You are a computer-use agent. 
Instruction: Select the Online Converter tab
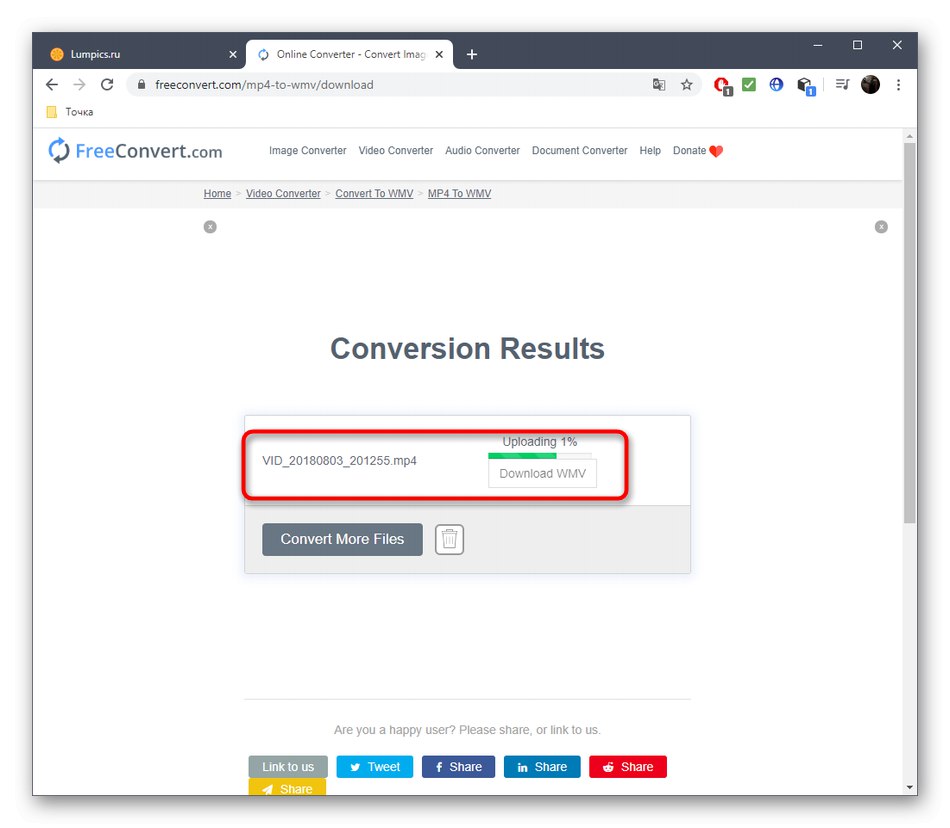coord(350,55)
